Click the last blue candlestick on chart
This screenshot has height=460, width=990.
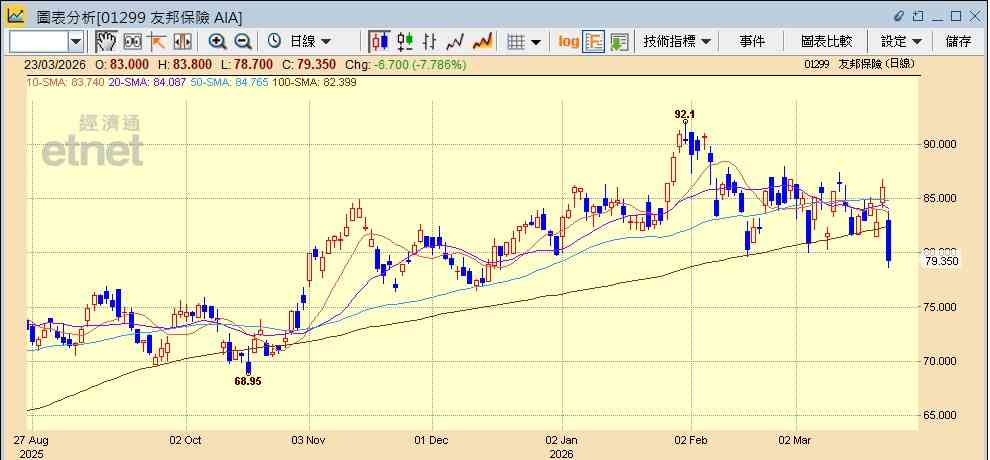(888, 240)
